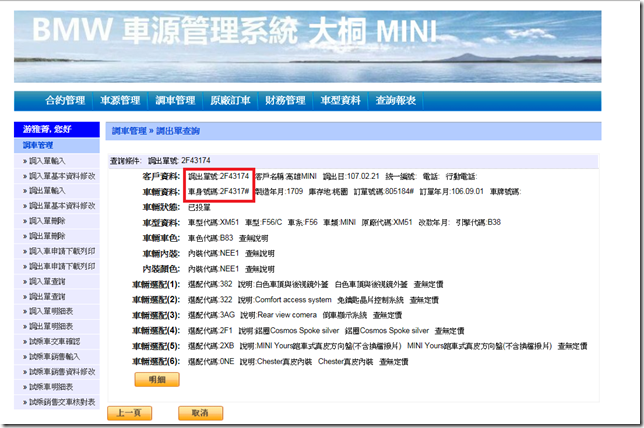Click the 調出單查詢 breadcrumb text

coord(178,131)
